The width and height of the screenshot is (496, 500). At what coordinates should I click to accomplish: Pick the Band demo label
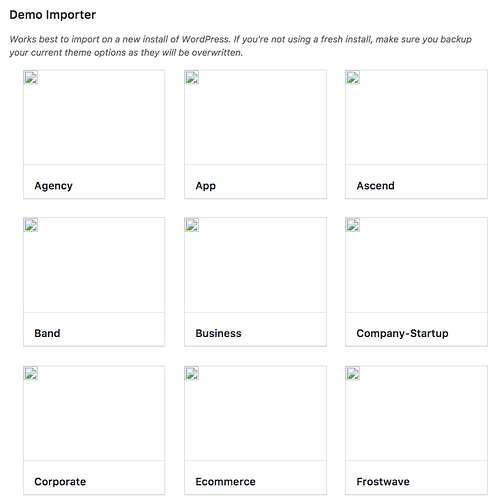(x=47, y=333)
